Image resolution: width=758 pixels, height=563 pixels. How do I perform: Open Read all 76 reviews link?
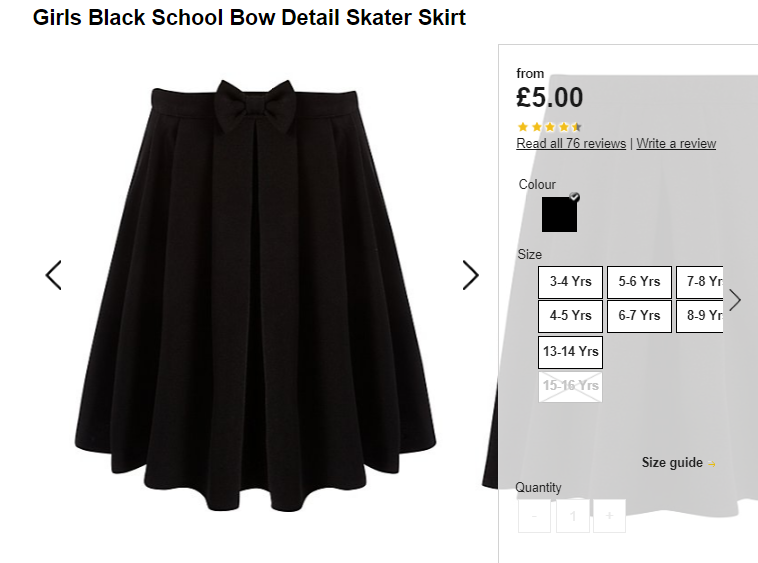click(571, 144)
